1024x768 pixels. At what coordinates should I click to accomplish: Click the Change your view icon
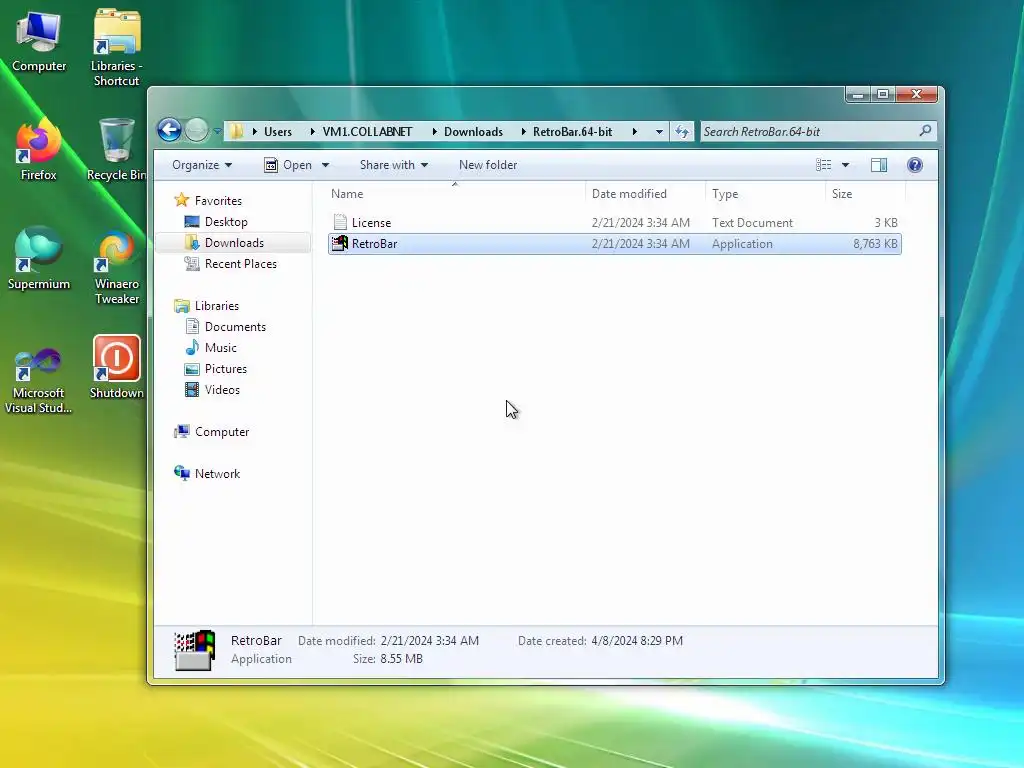(x=824, y=165)
